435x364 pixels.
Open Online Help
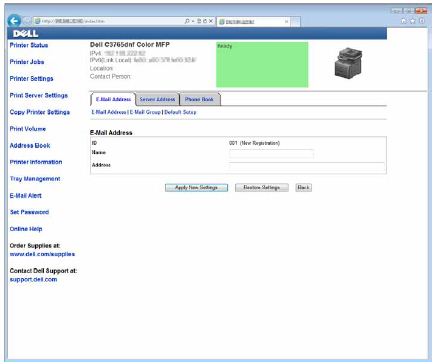pyautogui.click(x=26, y=229)
